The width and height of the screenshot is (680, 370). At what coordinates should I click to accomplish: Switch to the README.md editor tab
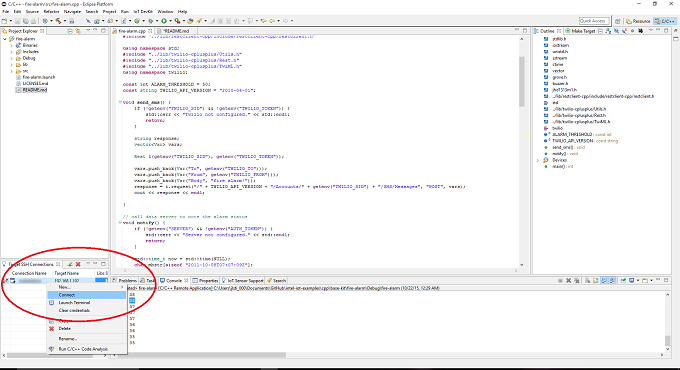coord(176,31)
